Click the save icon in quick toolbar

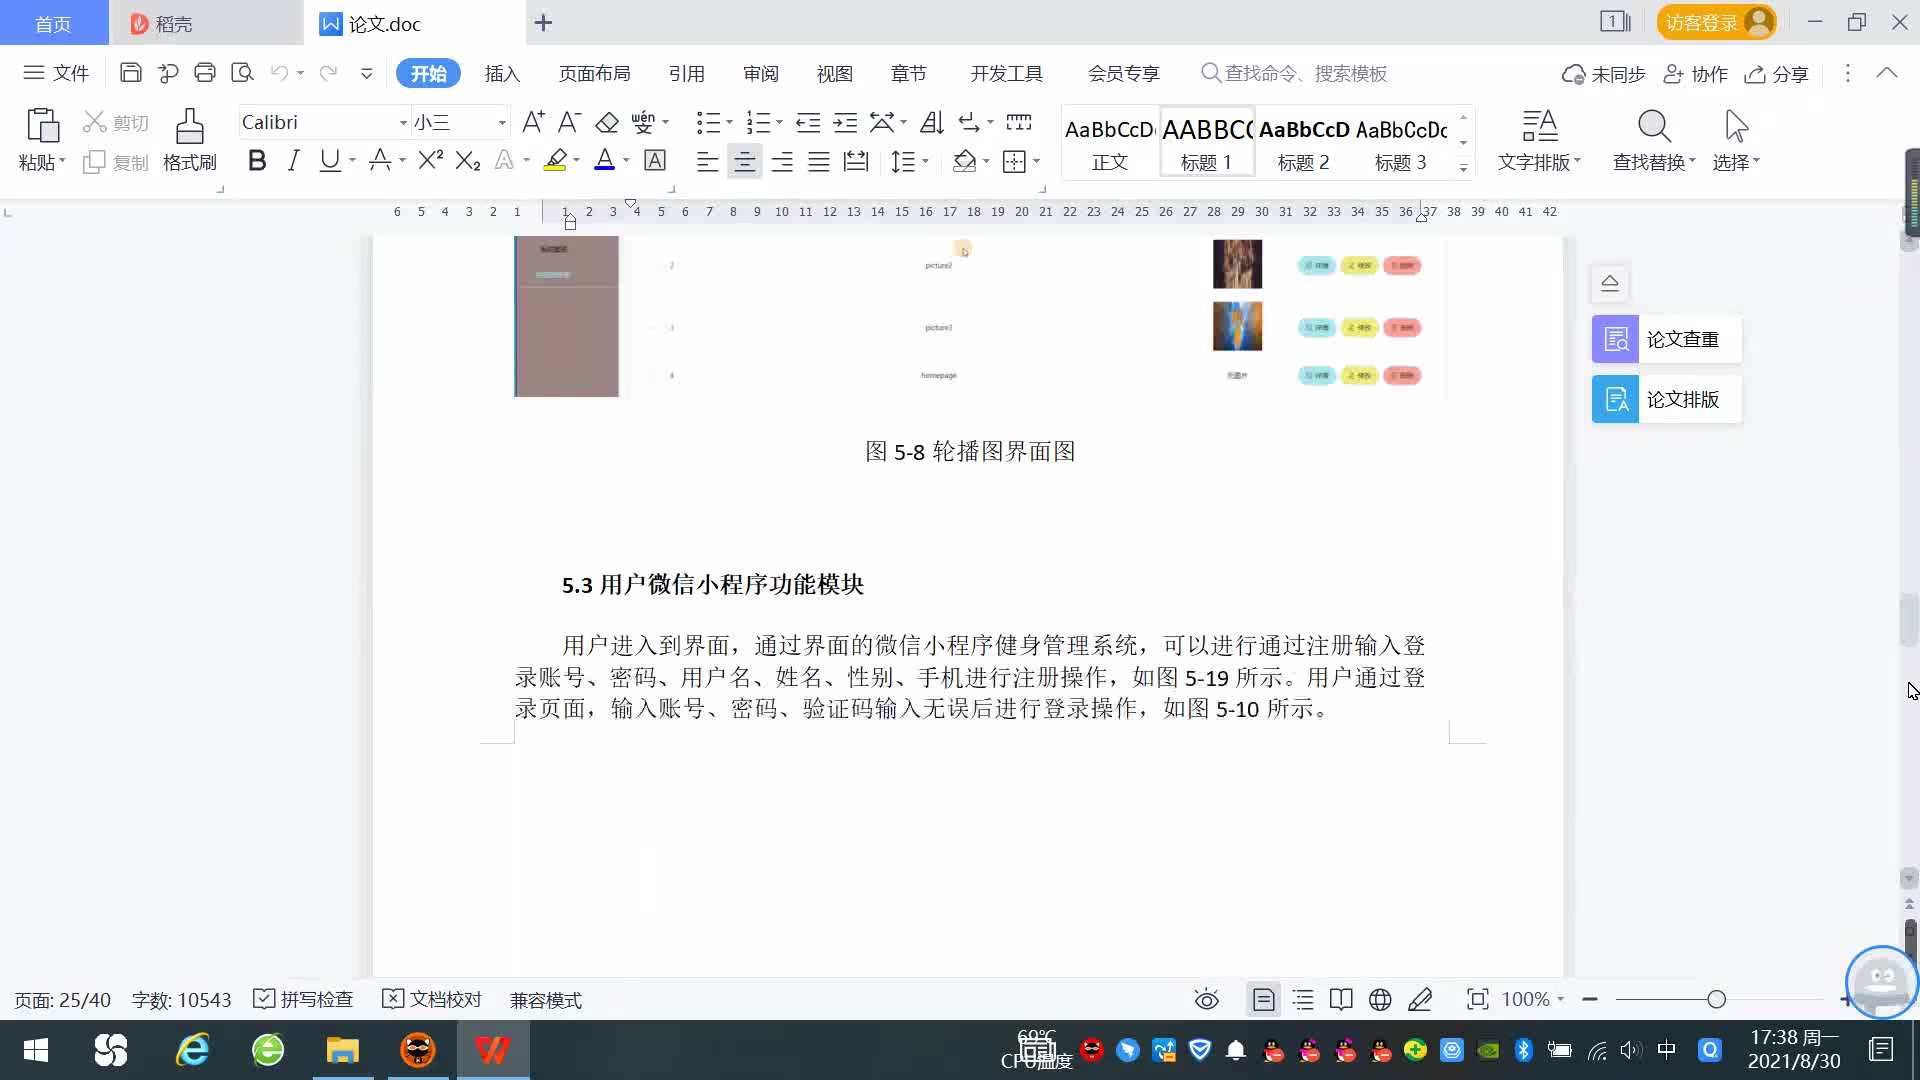click(130, 72)
